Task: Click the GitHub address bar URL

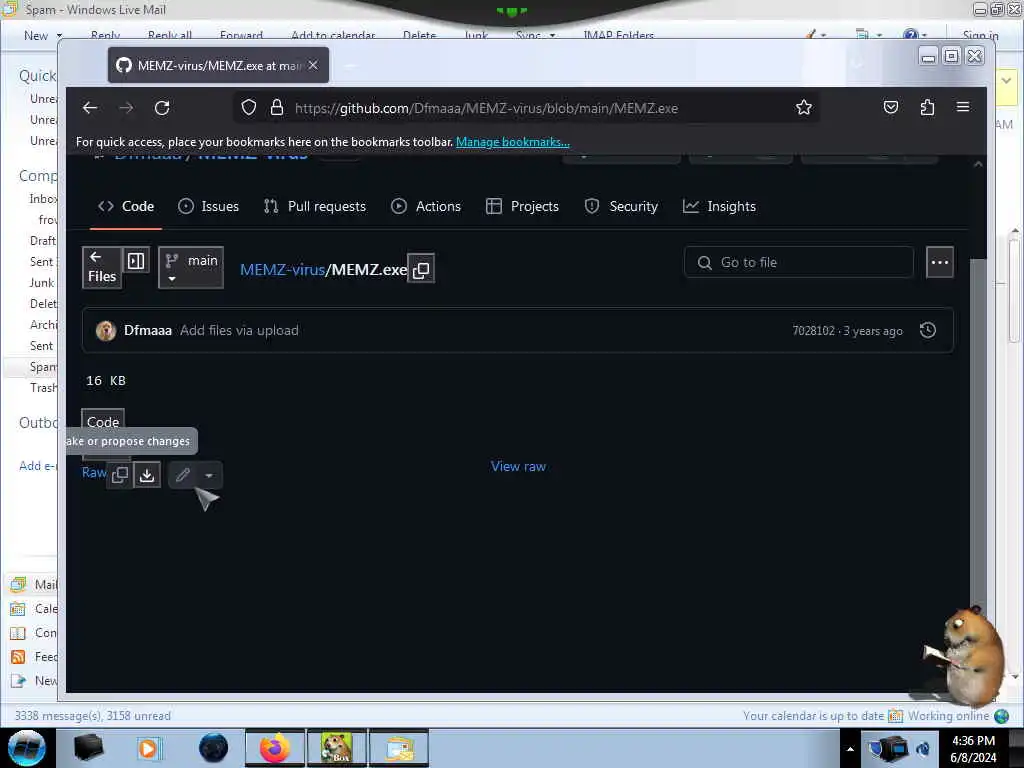Action: [487, 108]
